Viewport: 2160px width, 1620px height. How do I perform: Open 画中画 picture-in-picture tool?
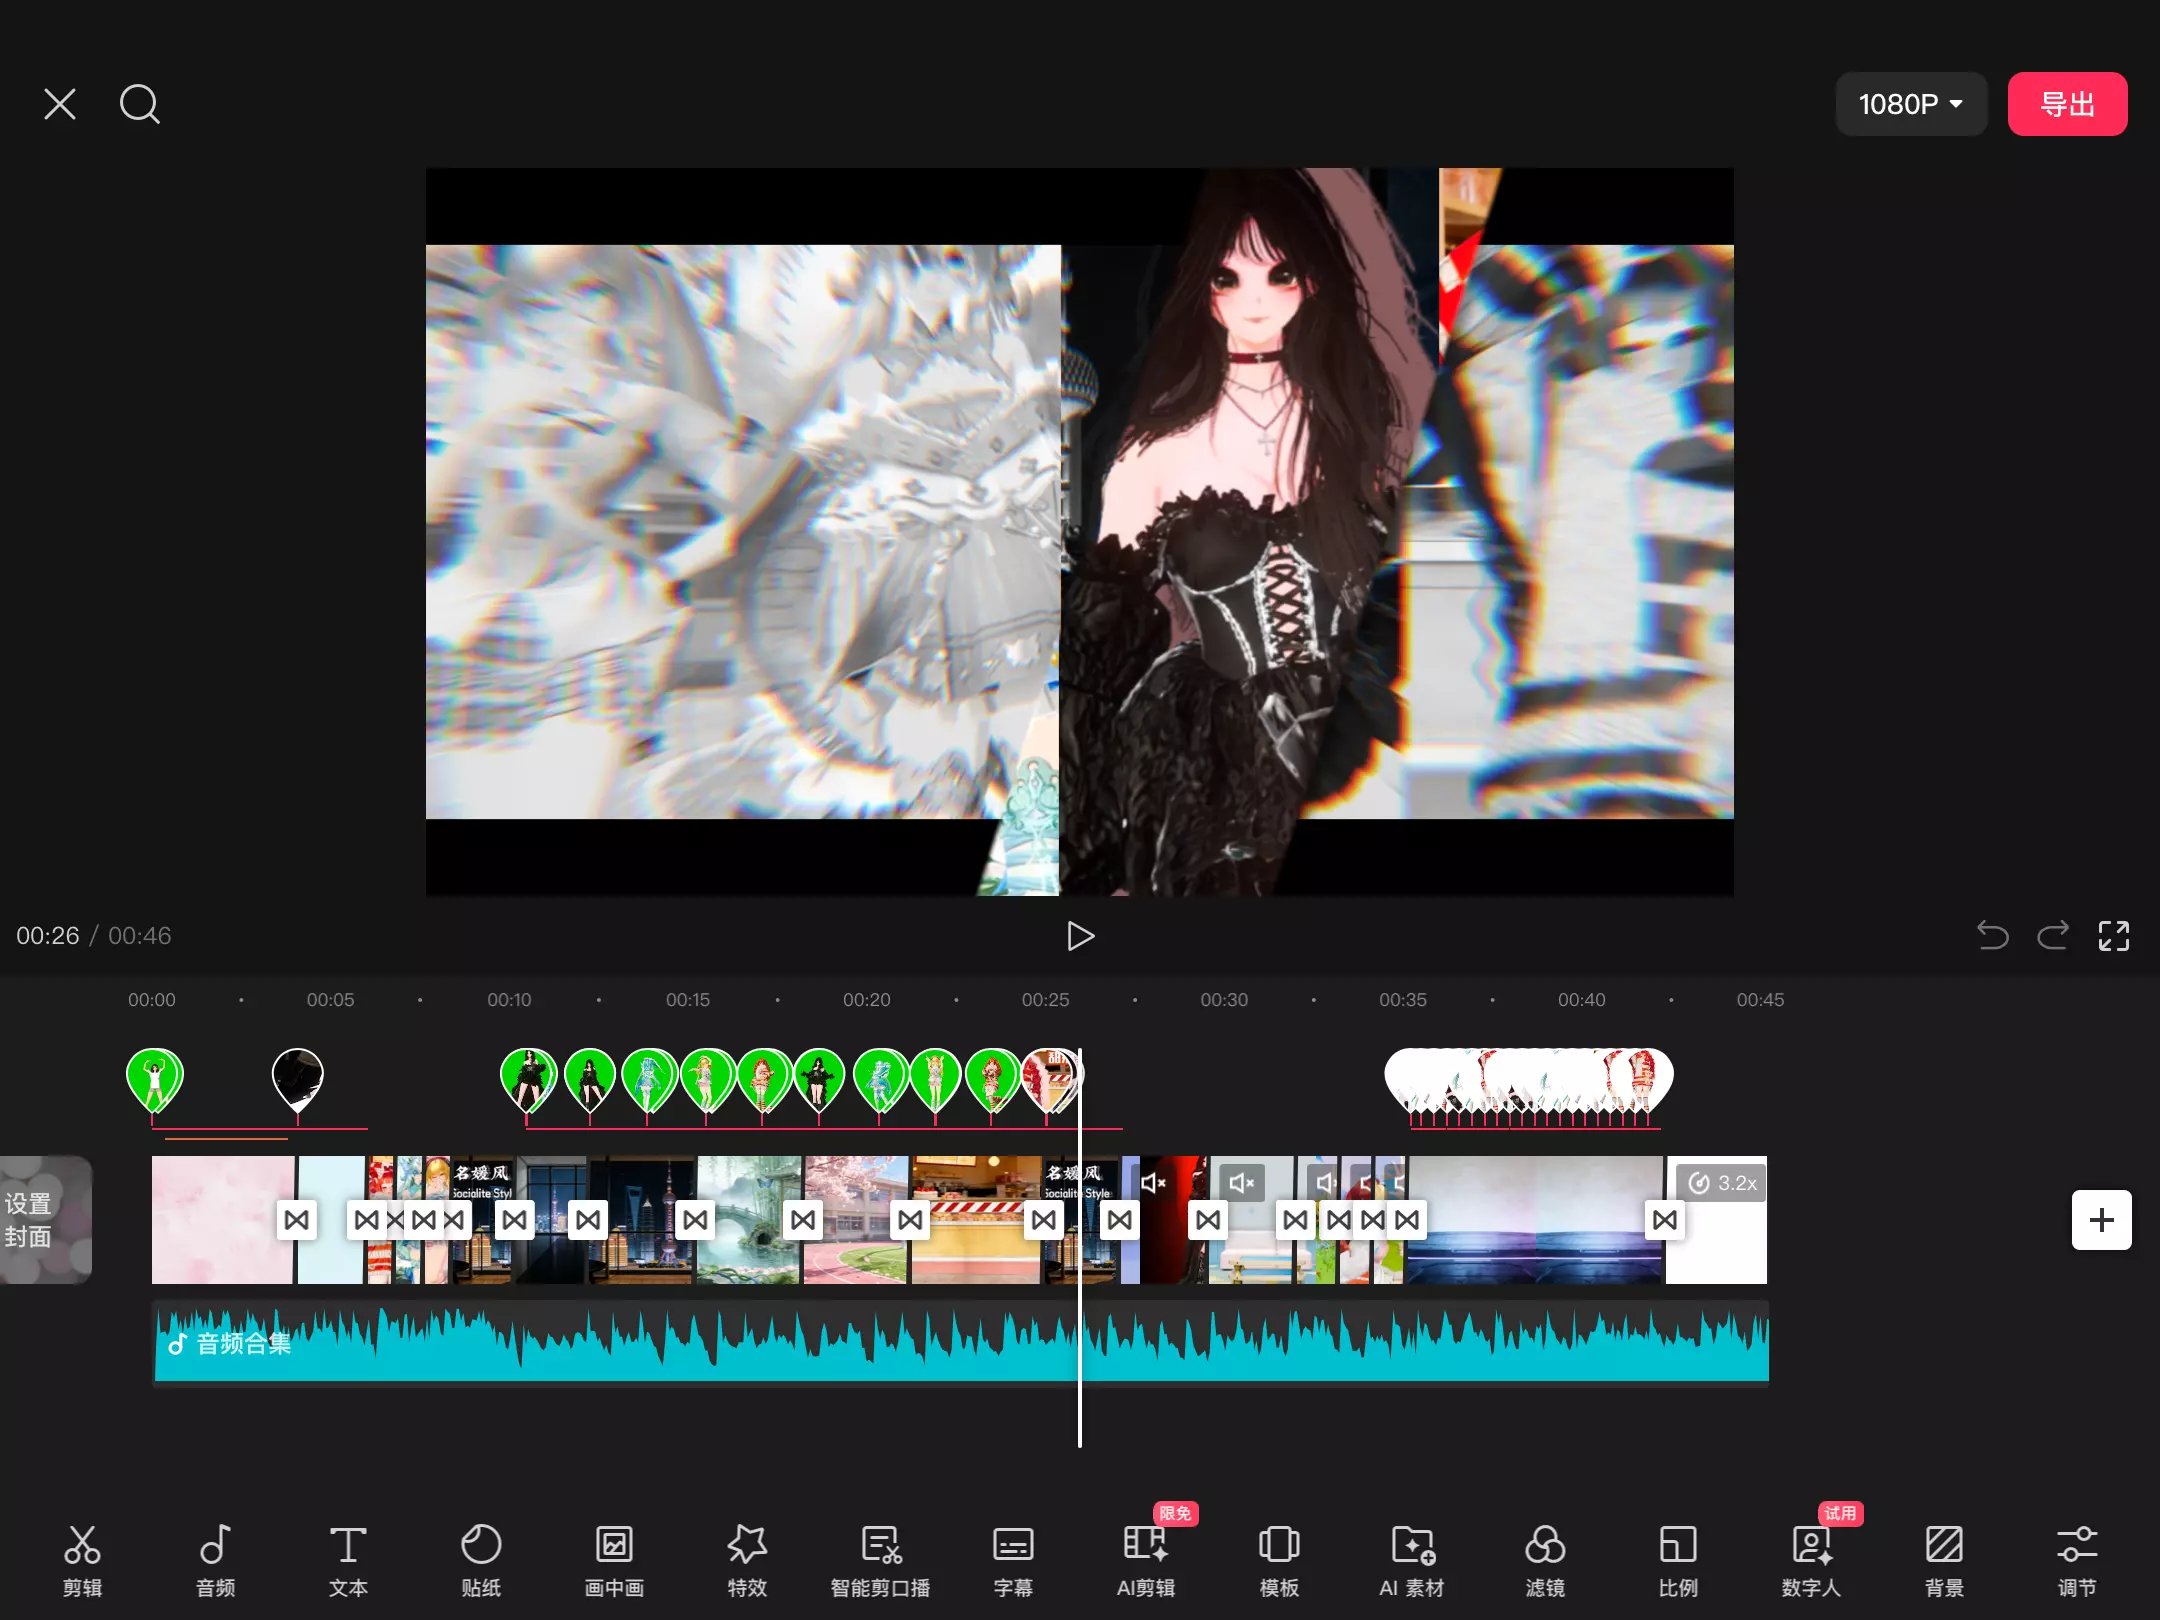pyautogui.click(x=614, y=1558)
